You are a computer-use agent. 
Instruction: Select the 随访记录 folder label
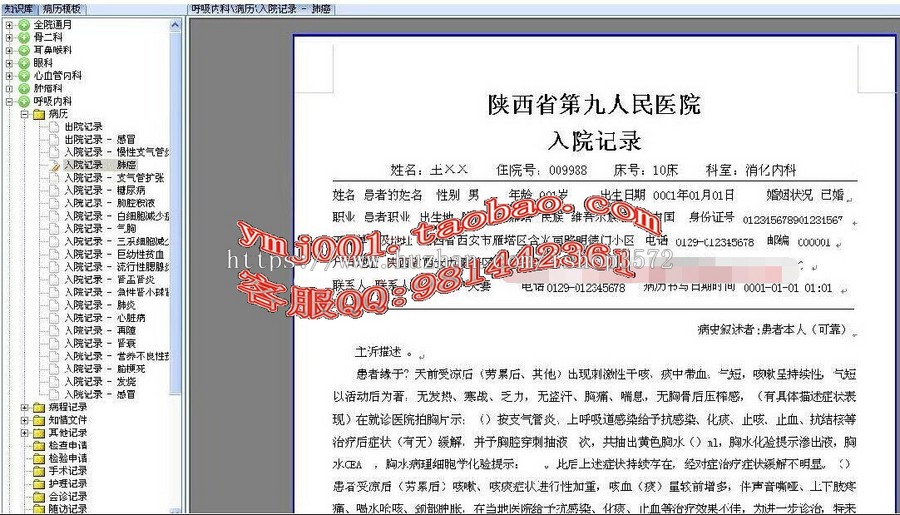click(68, 509)
